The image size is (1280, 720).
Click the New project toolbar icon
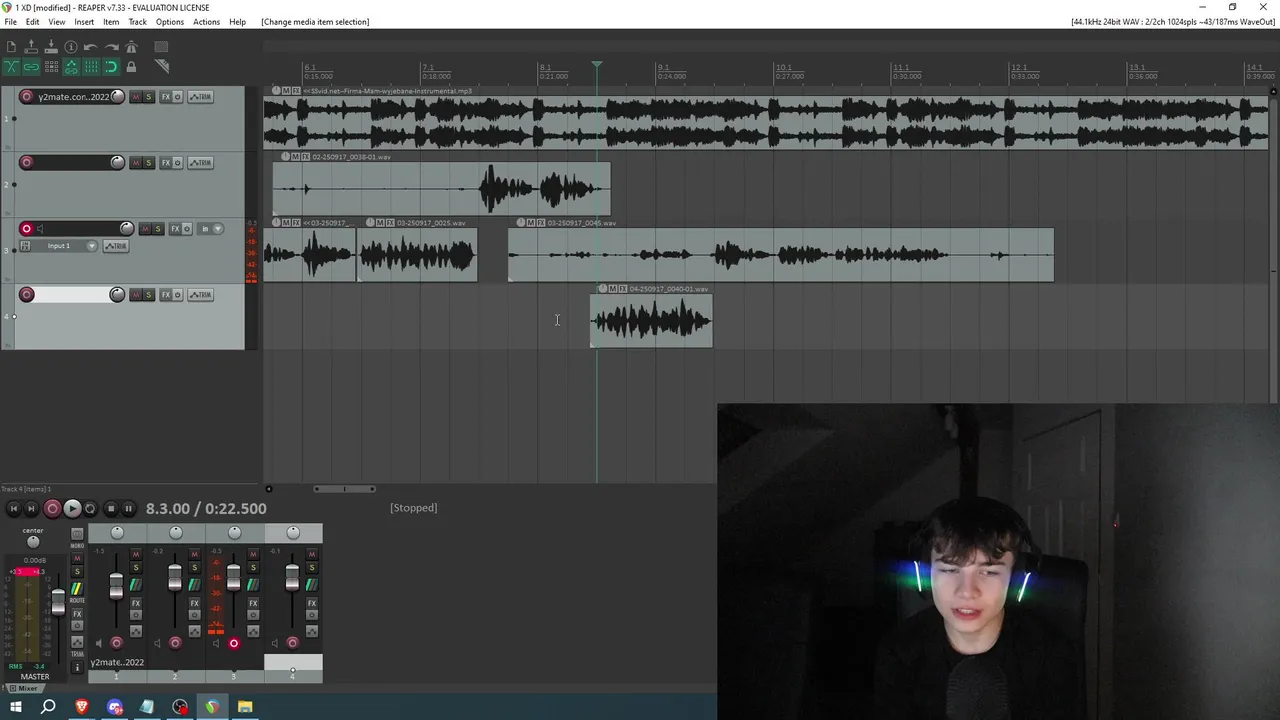tap(11, 47)
